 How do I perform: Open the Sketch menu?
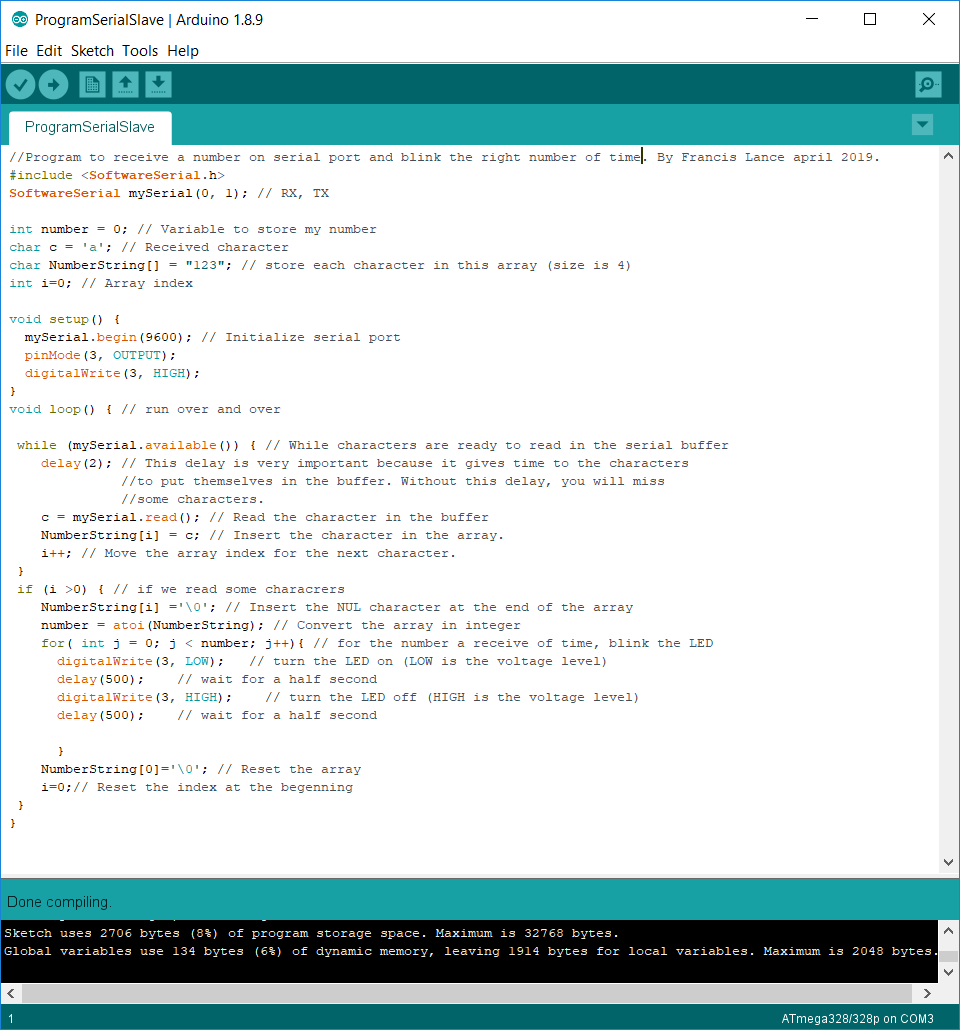click(93, 51)
